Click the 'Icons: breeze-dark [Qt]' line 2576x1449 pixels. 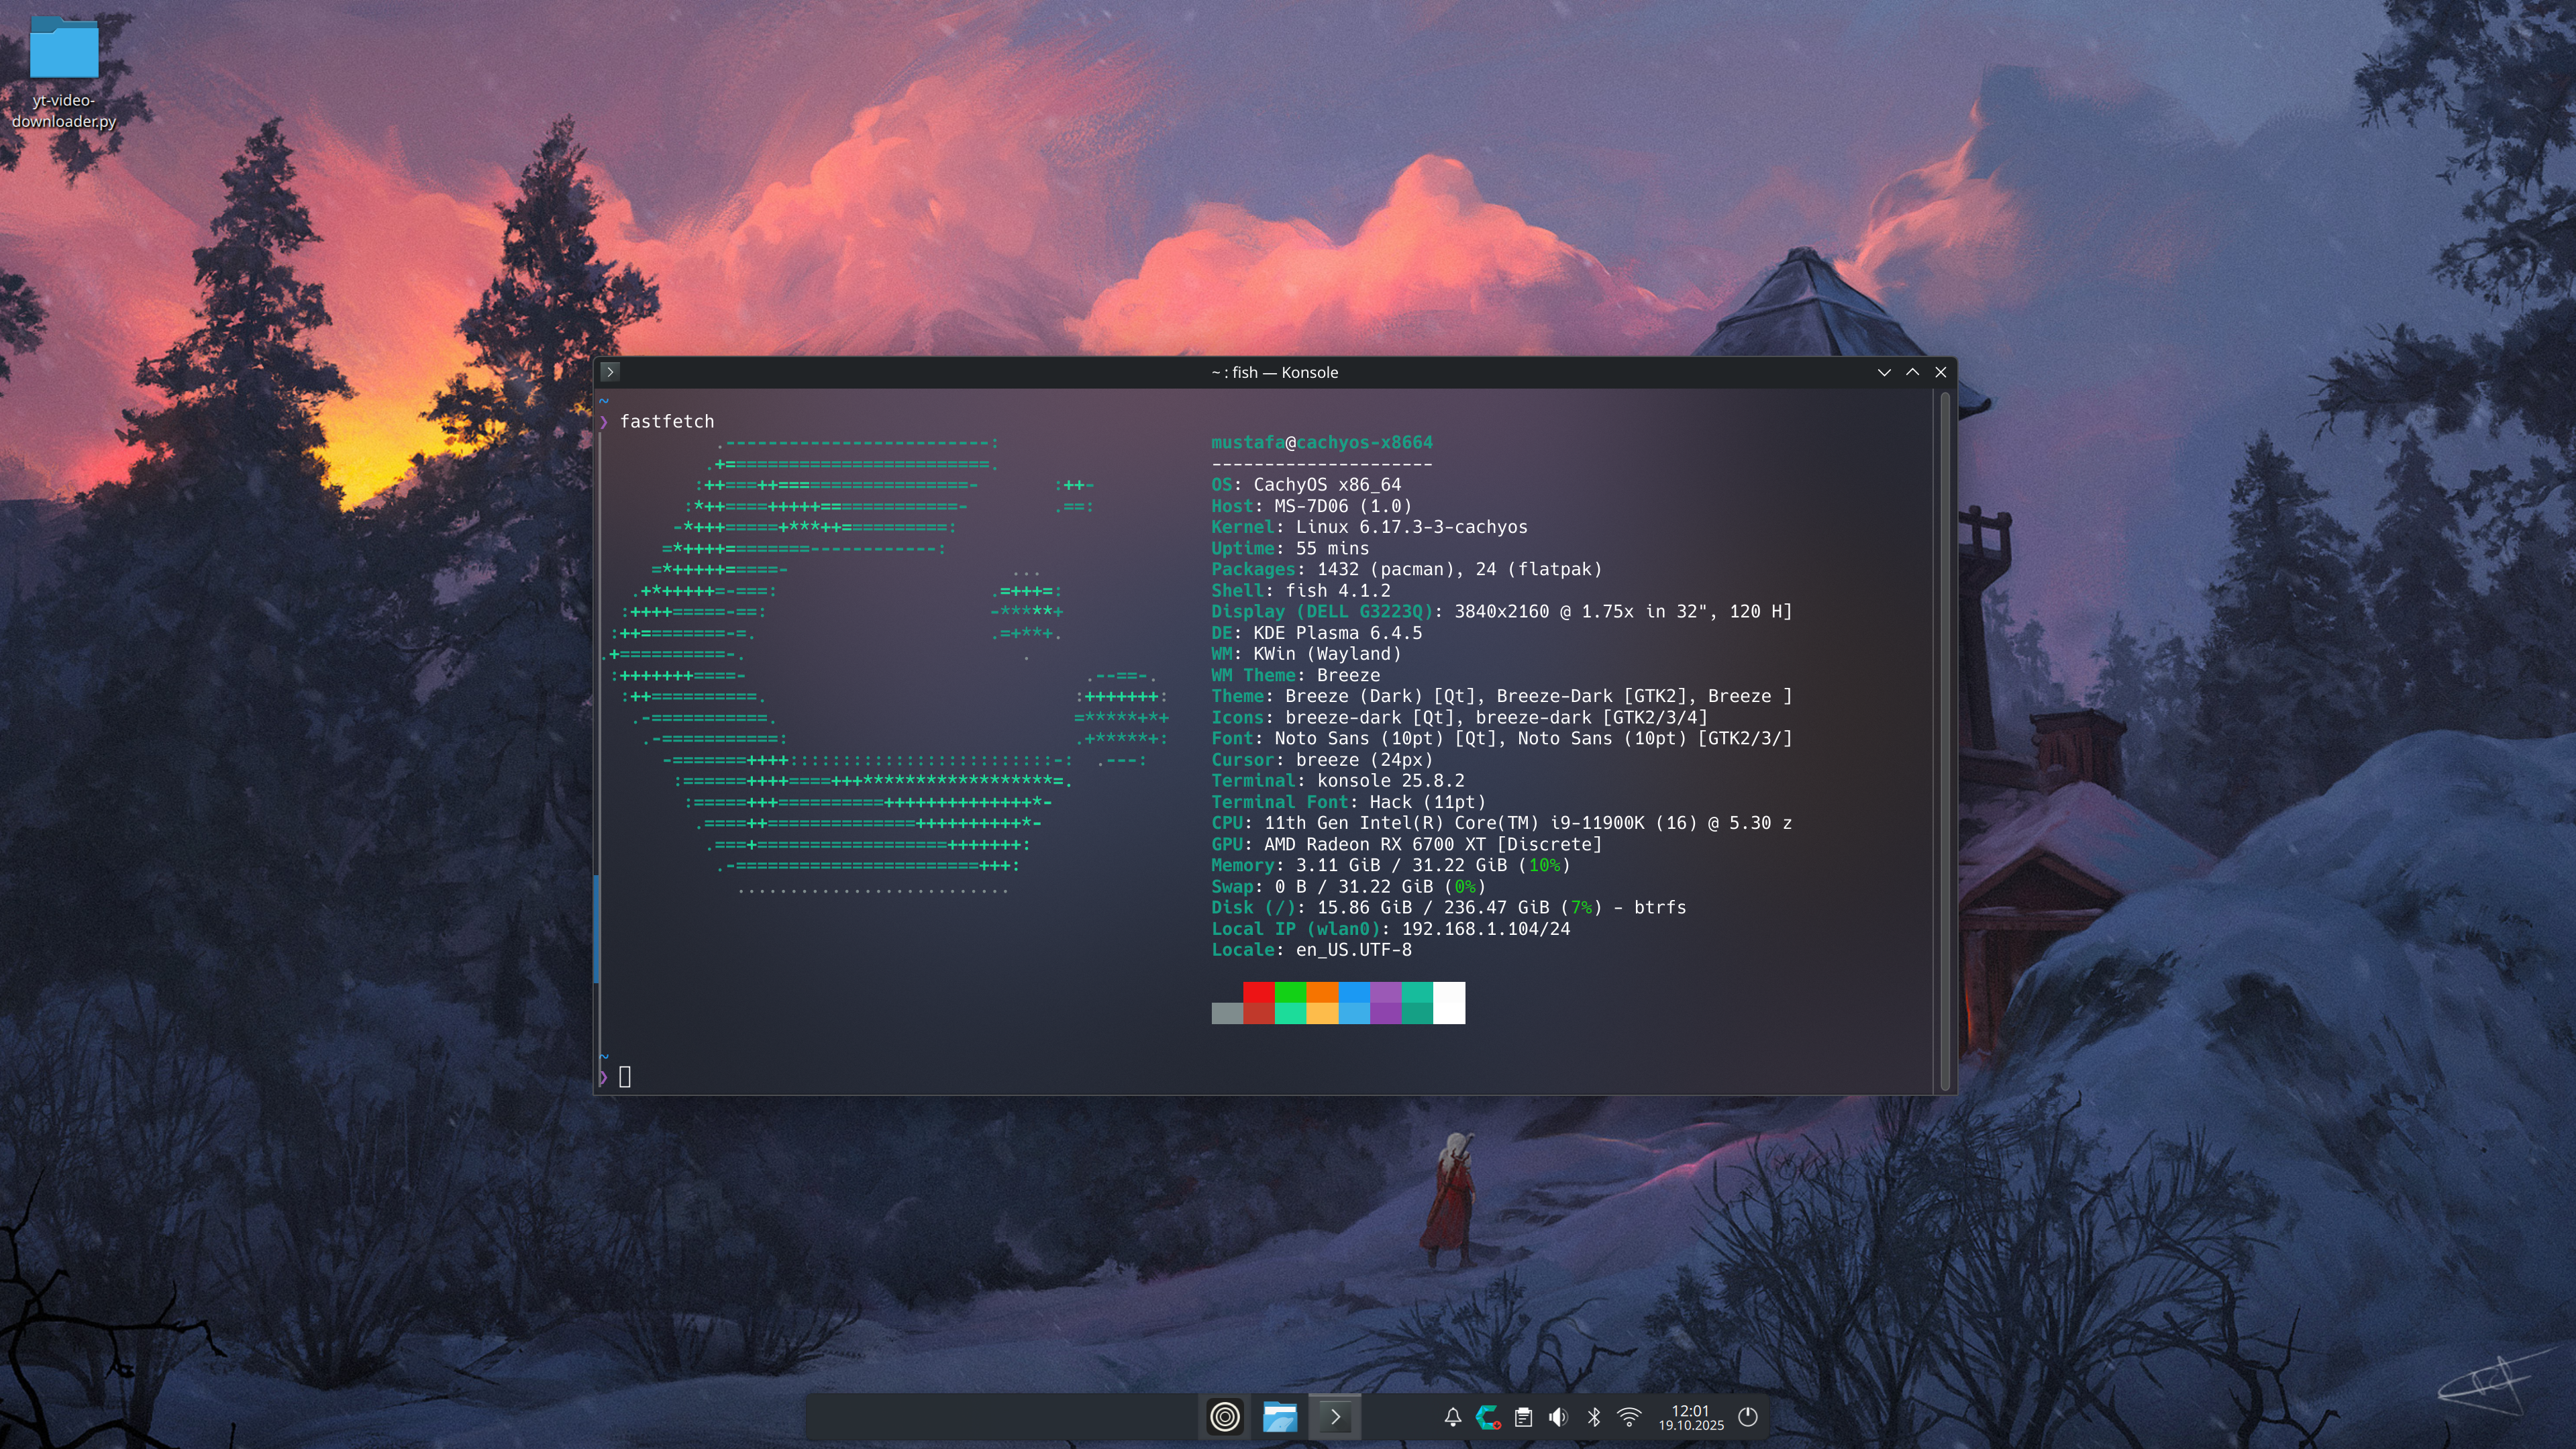pyautogui.click(x=1460, y=718)
